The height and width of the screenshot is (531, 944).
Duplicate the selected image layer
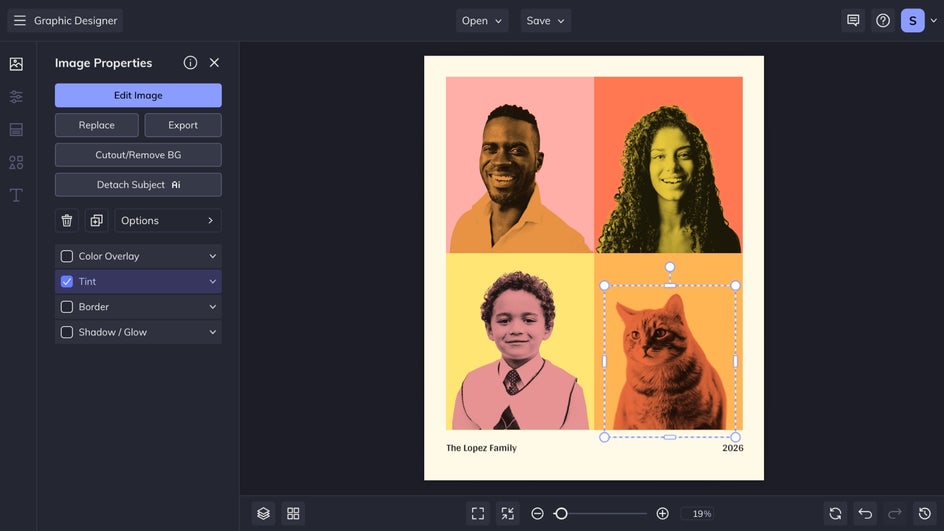pos(96,220)
